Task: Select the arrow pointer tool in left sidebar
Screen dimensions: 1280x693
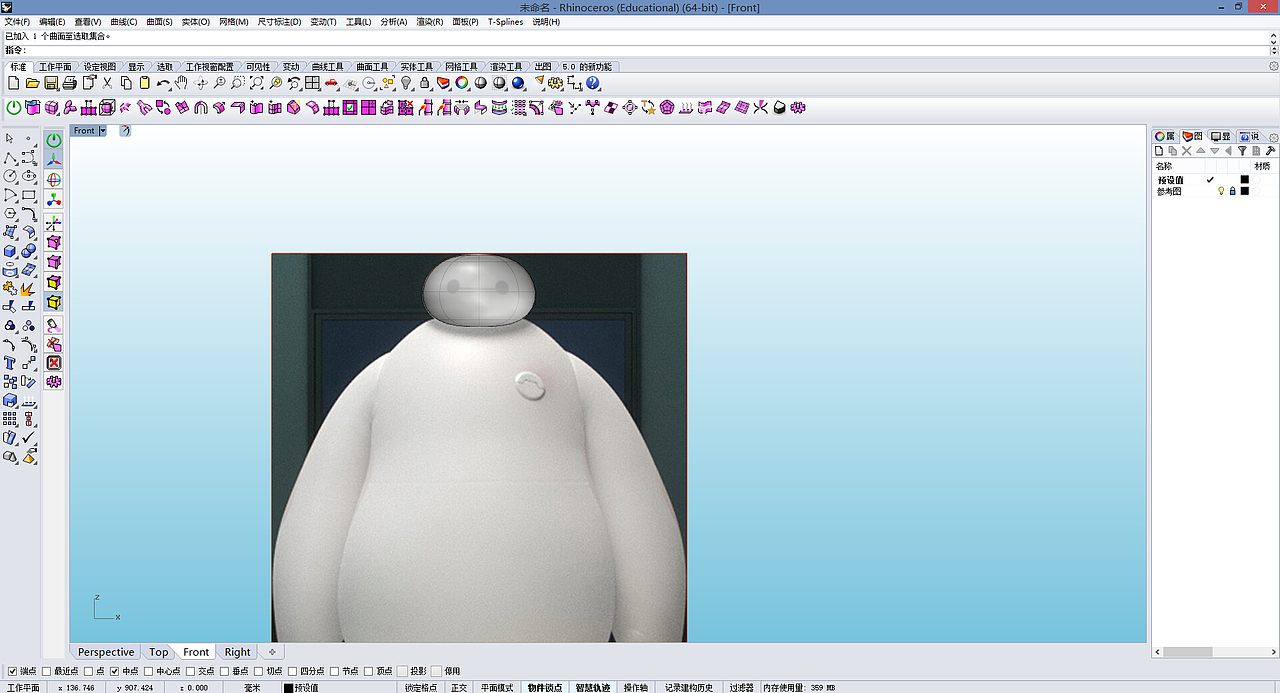Action: click(10, 139)
